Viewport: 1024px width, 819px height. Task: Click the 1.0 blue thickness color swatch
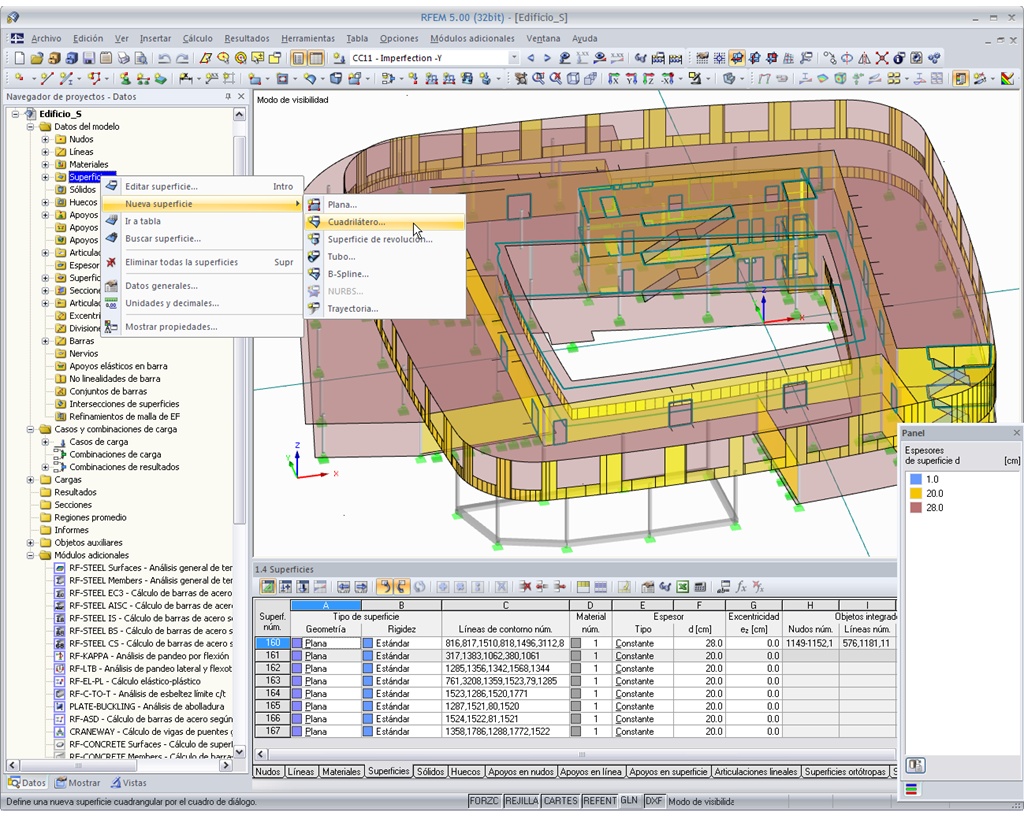[916, 479]
